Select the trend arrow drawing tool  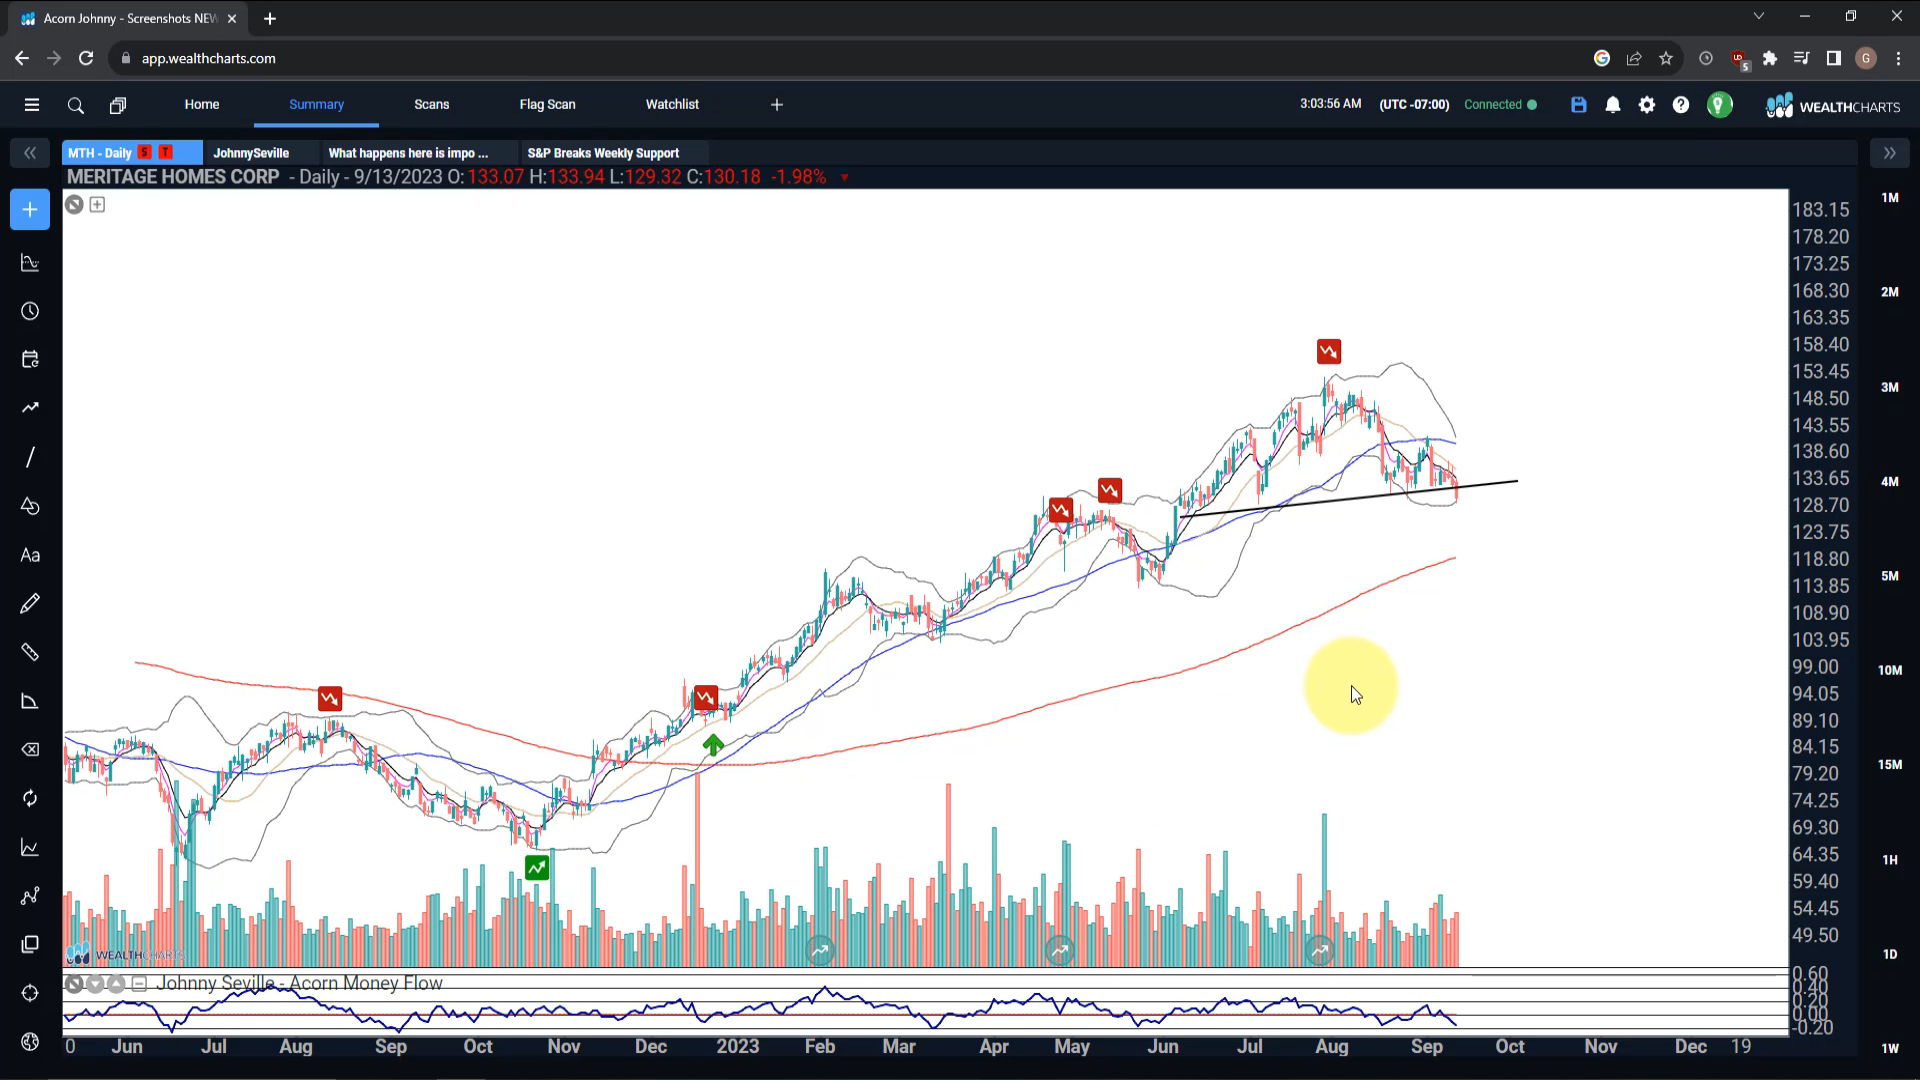(x=30, y=408)
